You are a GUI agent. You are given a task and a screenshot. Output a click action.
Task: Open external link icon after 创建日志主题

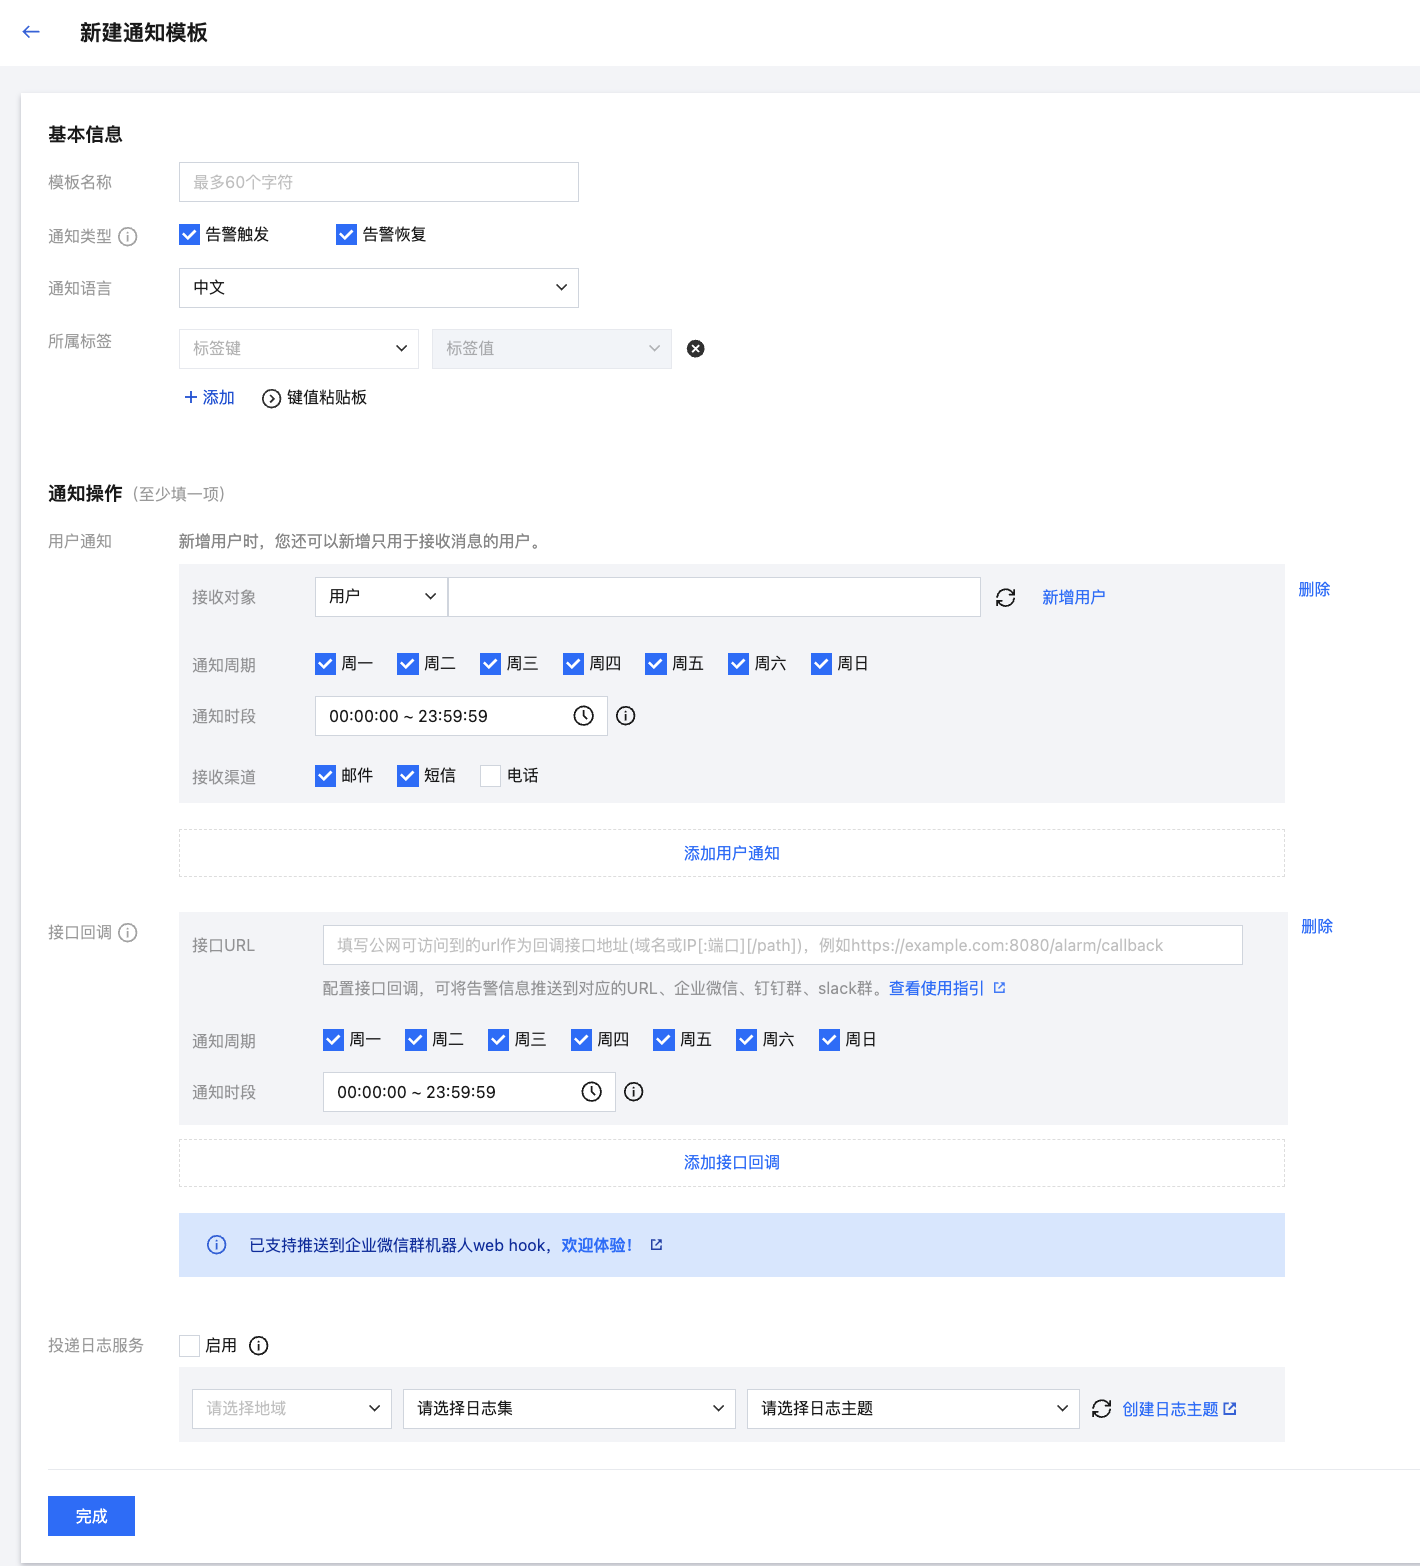click(1230, 1409)
